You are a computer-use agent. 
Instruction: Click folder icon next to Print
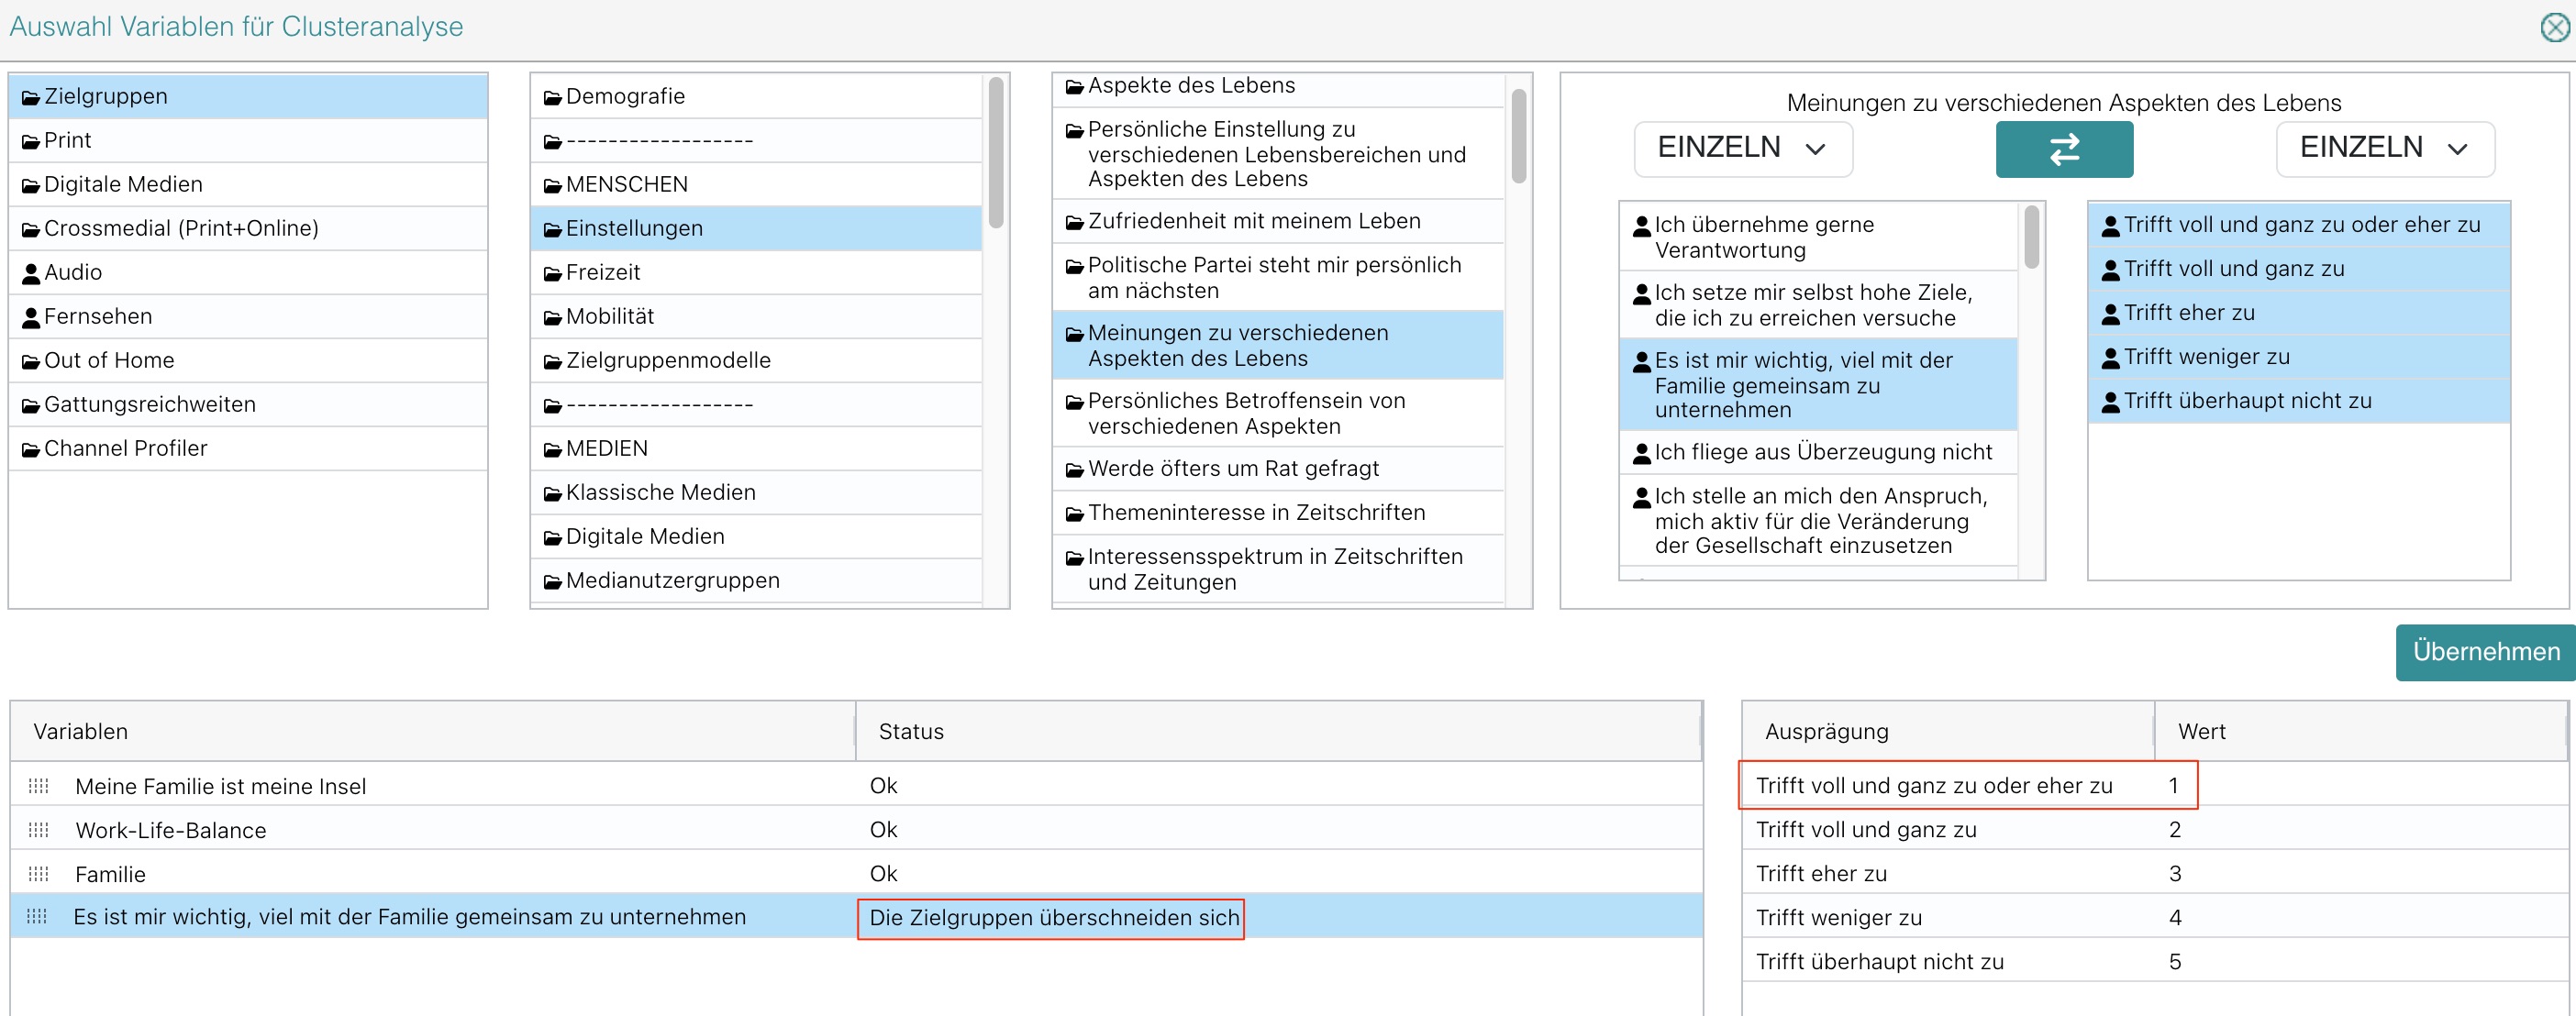coord(31,141)
